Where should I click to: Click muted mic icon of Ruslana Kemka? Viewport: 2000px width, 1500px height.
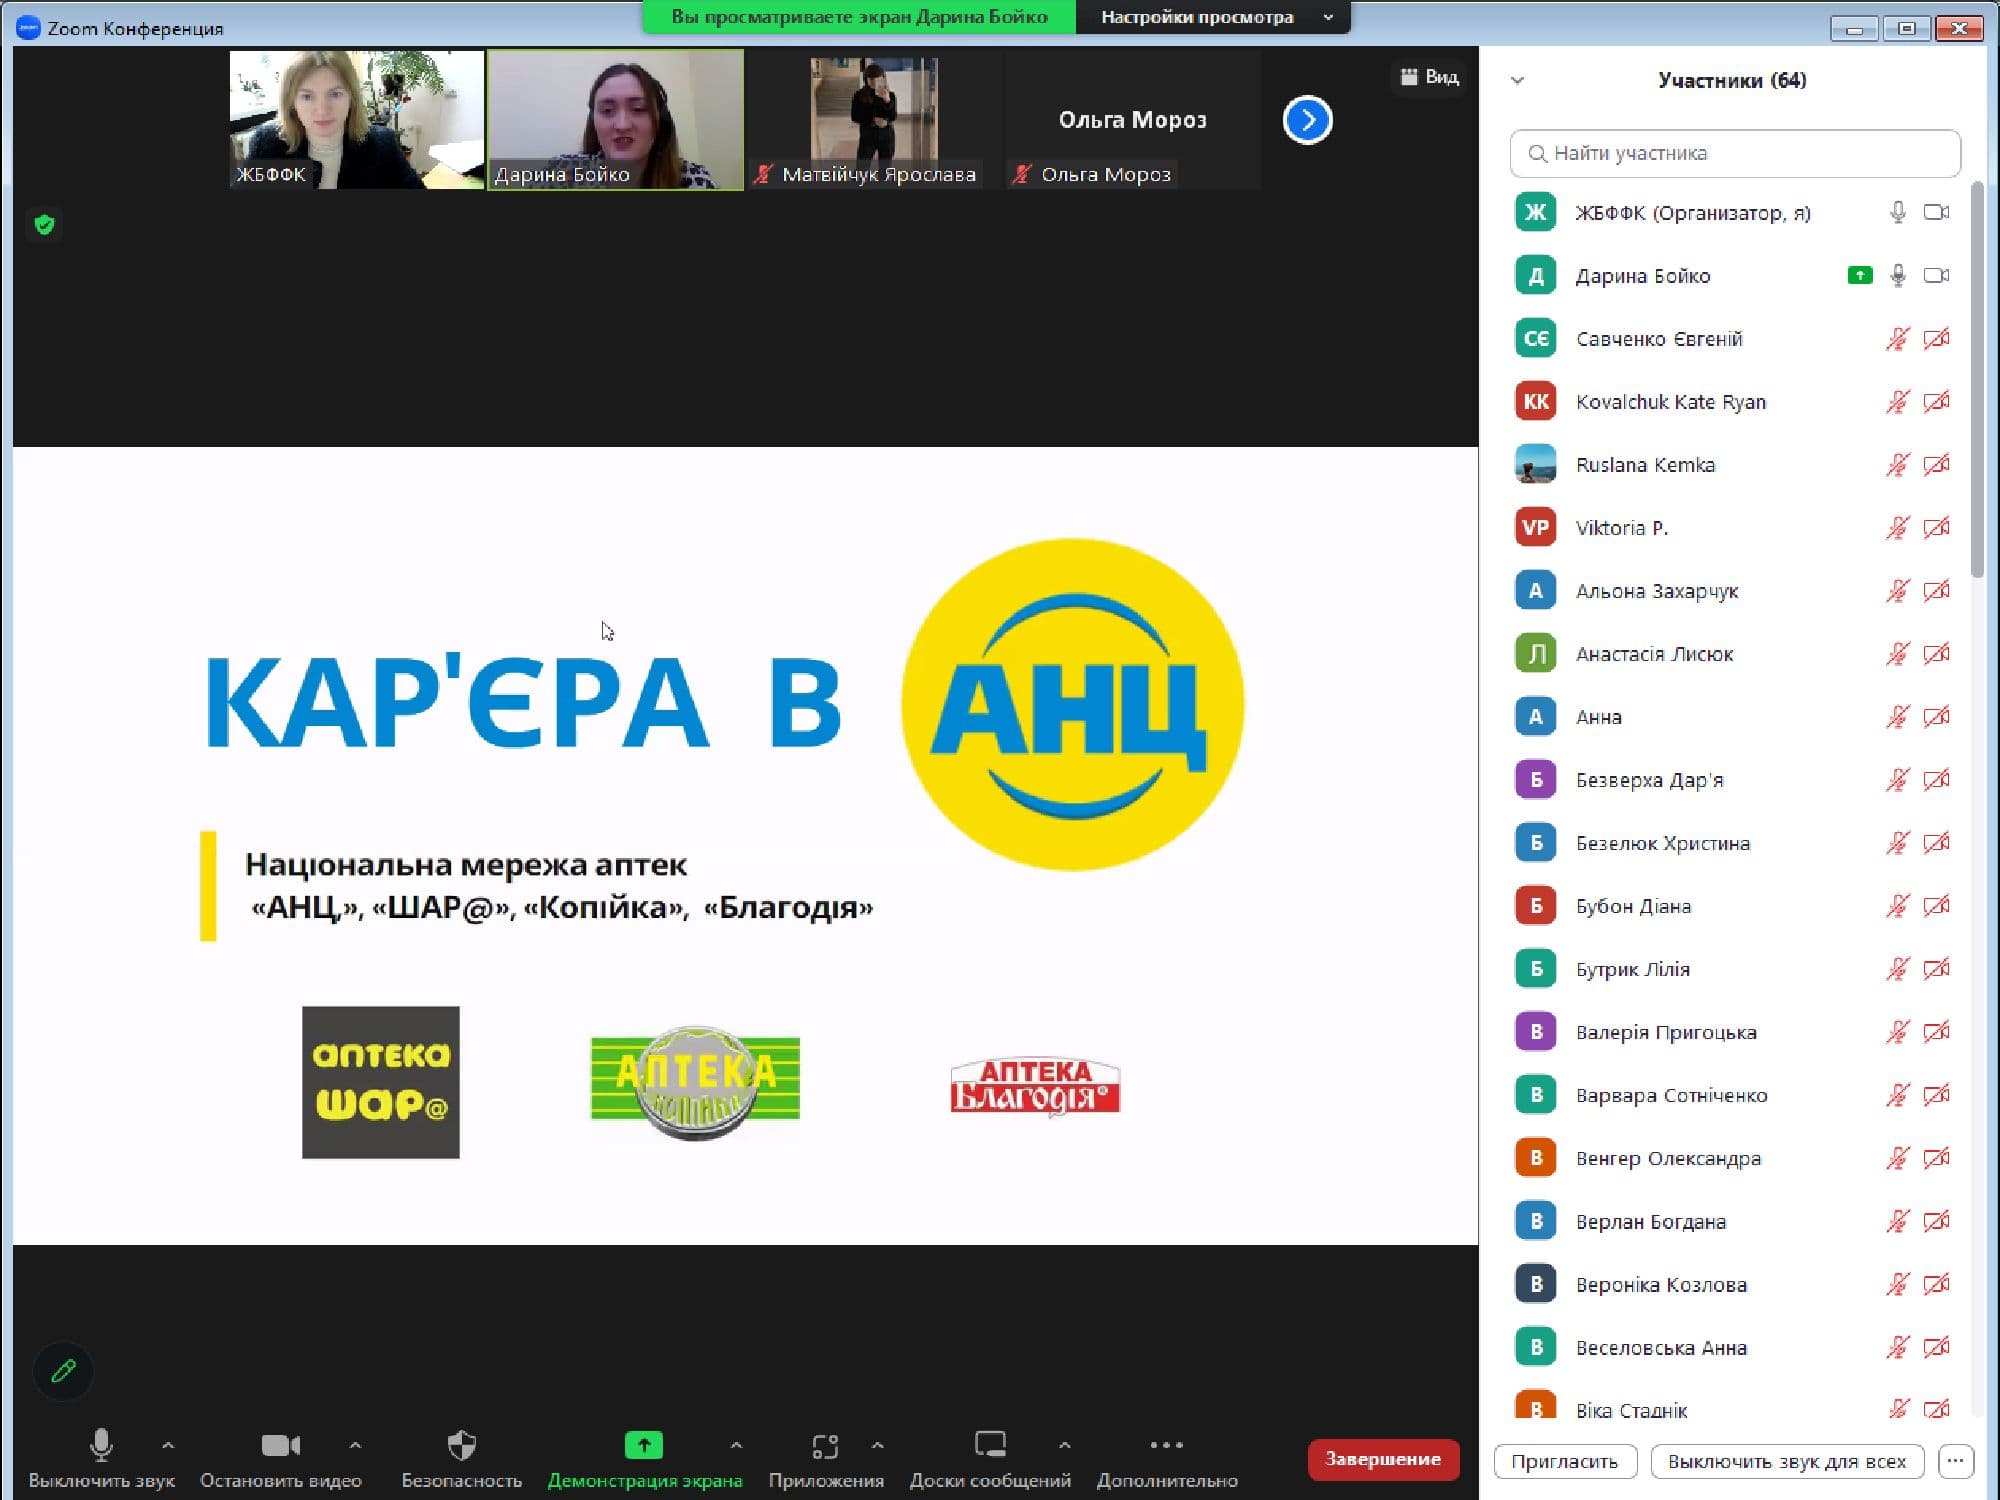tap(1897, 464)
